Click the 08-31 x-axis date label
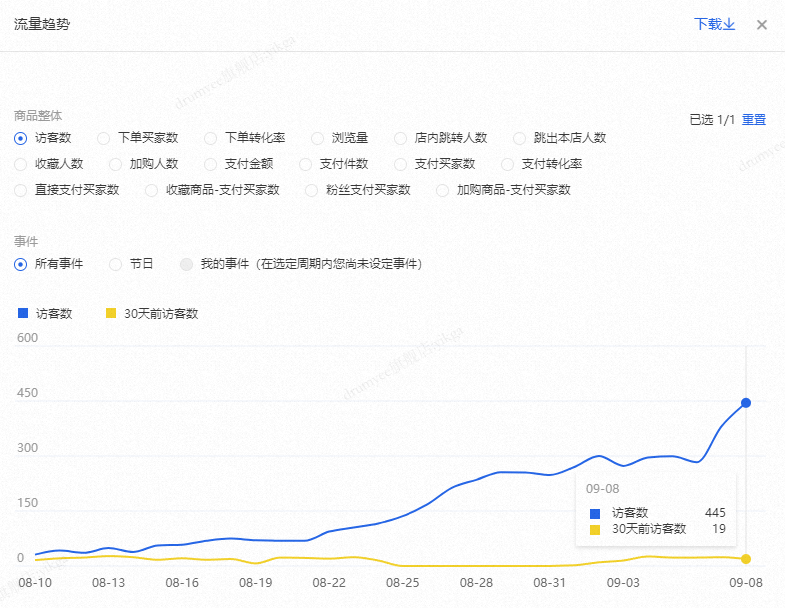This screenshot has width=785, height=608. click(x=550, y=583)
